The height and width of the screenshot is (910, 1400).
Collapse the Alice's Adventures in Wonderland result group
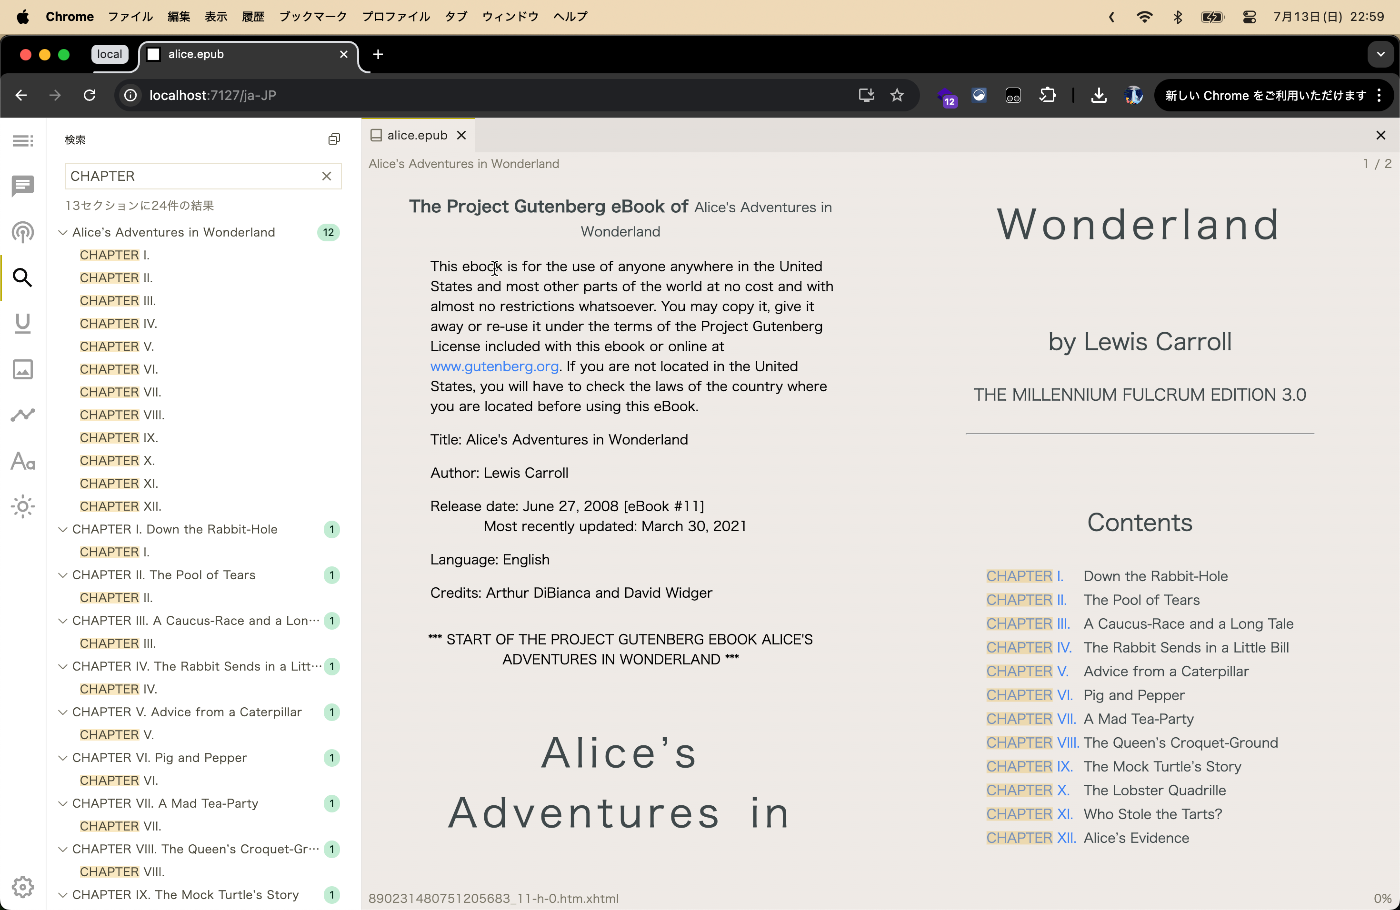pos(63,232)
